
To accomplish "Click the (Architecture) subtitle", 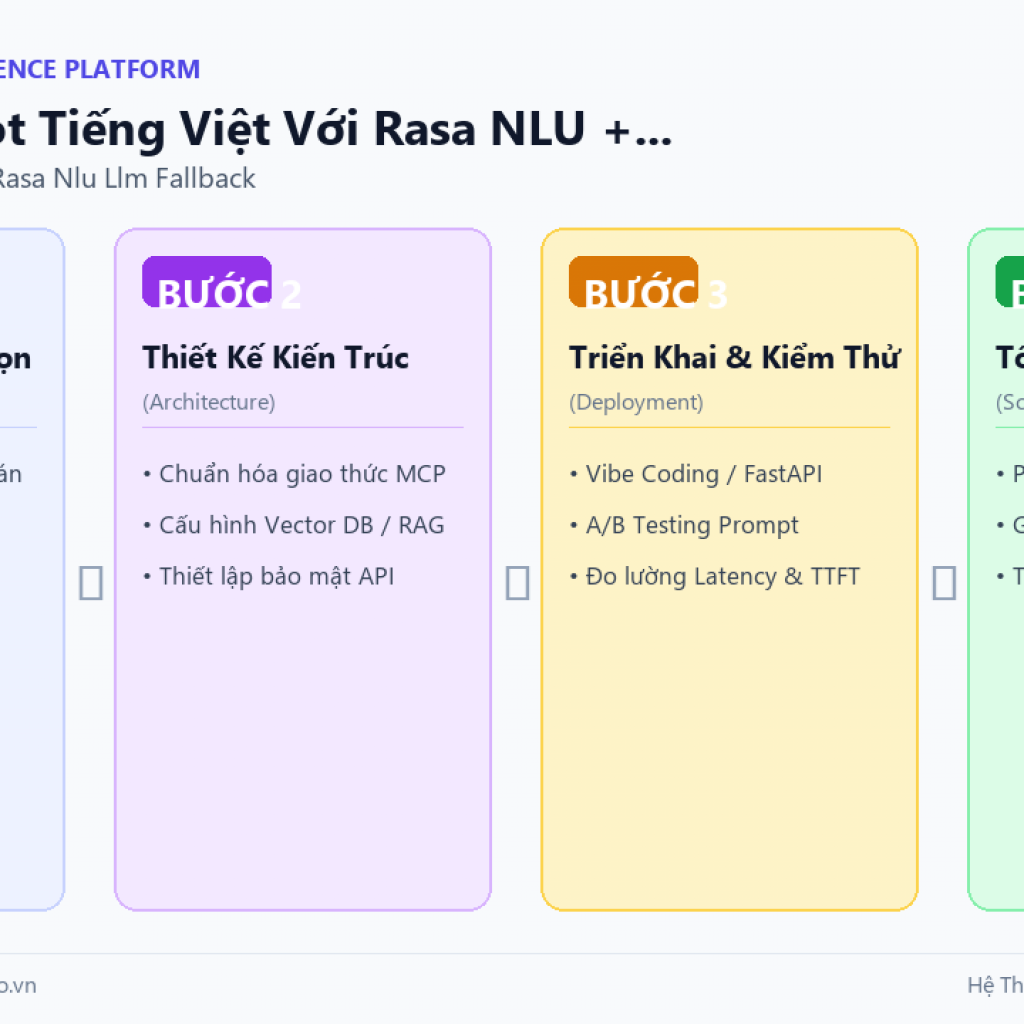I will 209,402.
